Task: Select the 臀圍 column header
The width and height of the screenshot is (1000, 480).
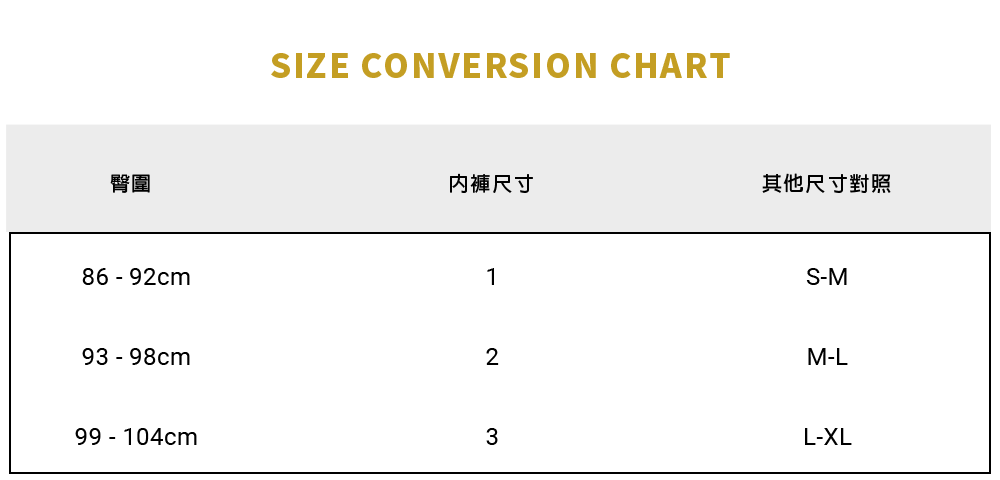Action: (x=131, y=184)
